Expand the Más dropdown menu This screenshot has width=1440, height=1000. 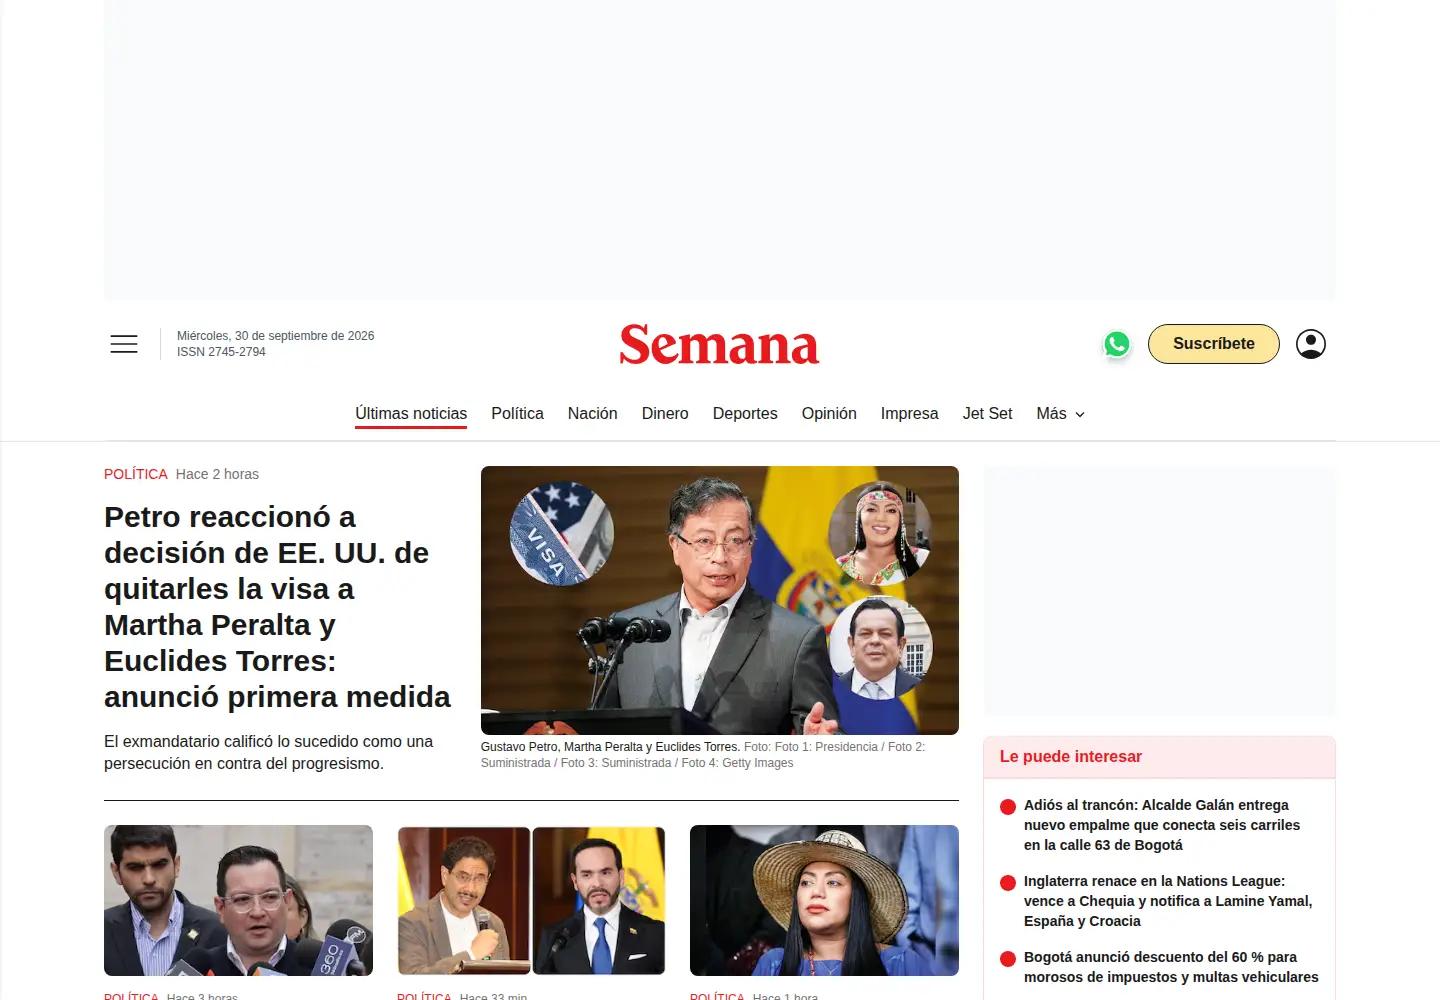tap(1060, 413)
